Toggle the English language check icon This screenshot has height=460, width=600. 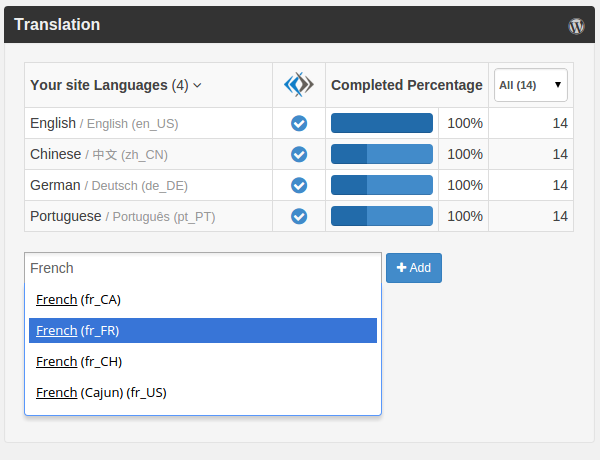[298, 124]
